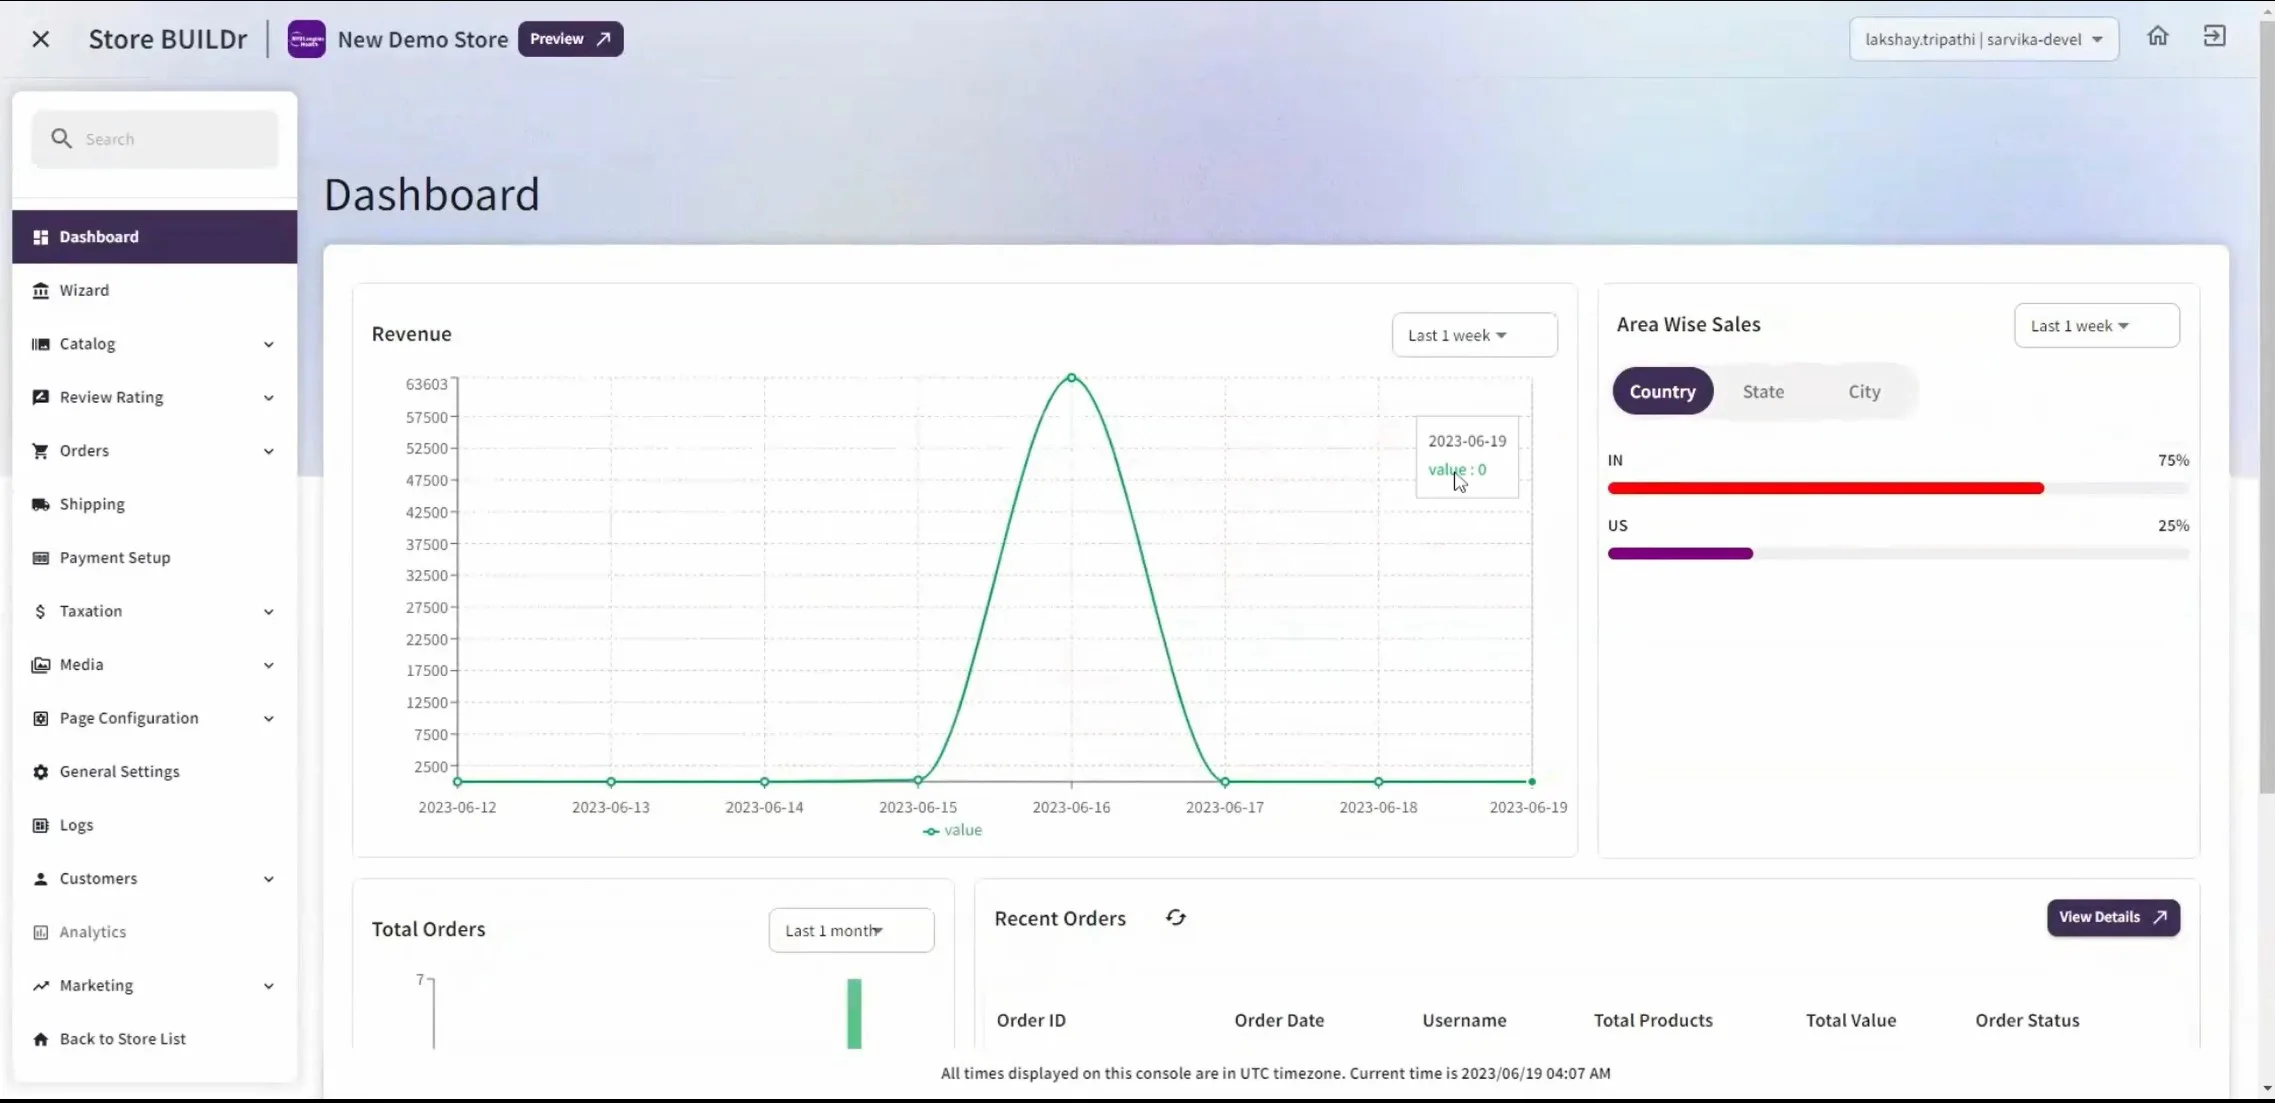2275x1103 pixels.
Task: Click the General Settings gear icon
Action: 40,772
